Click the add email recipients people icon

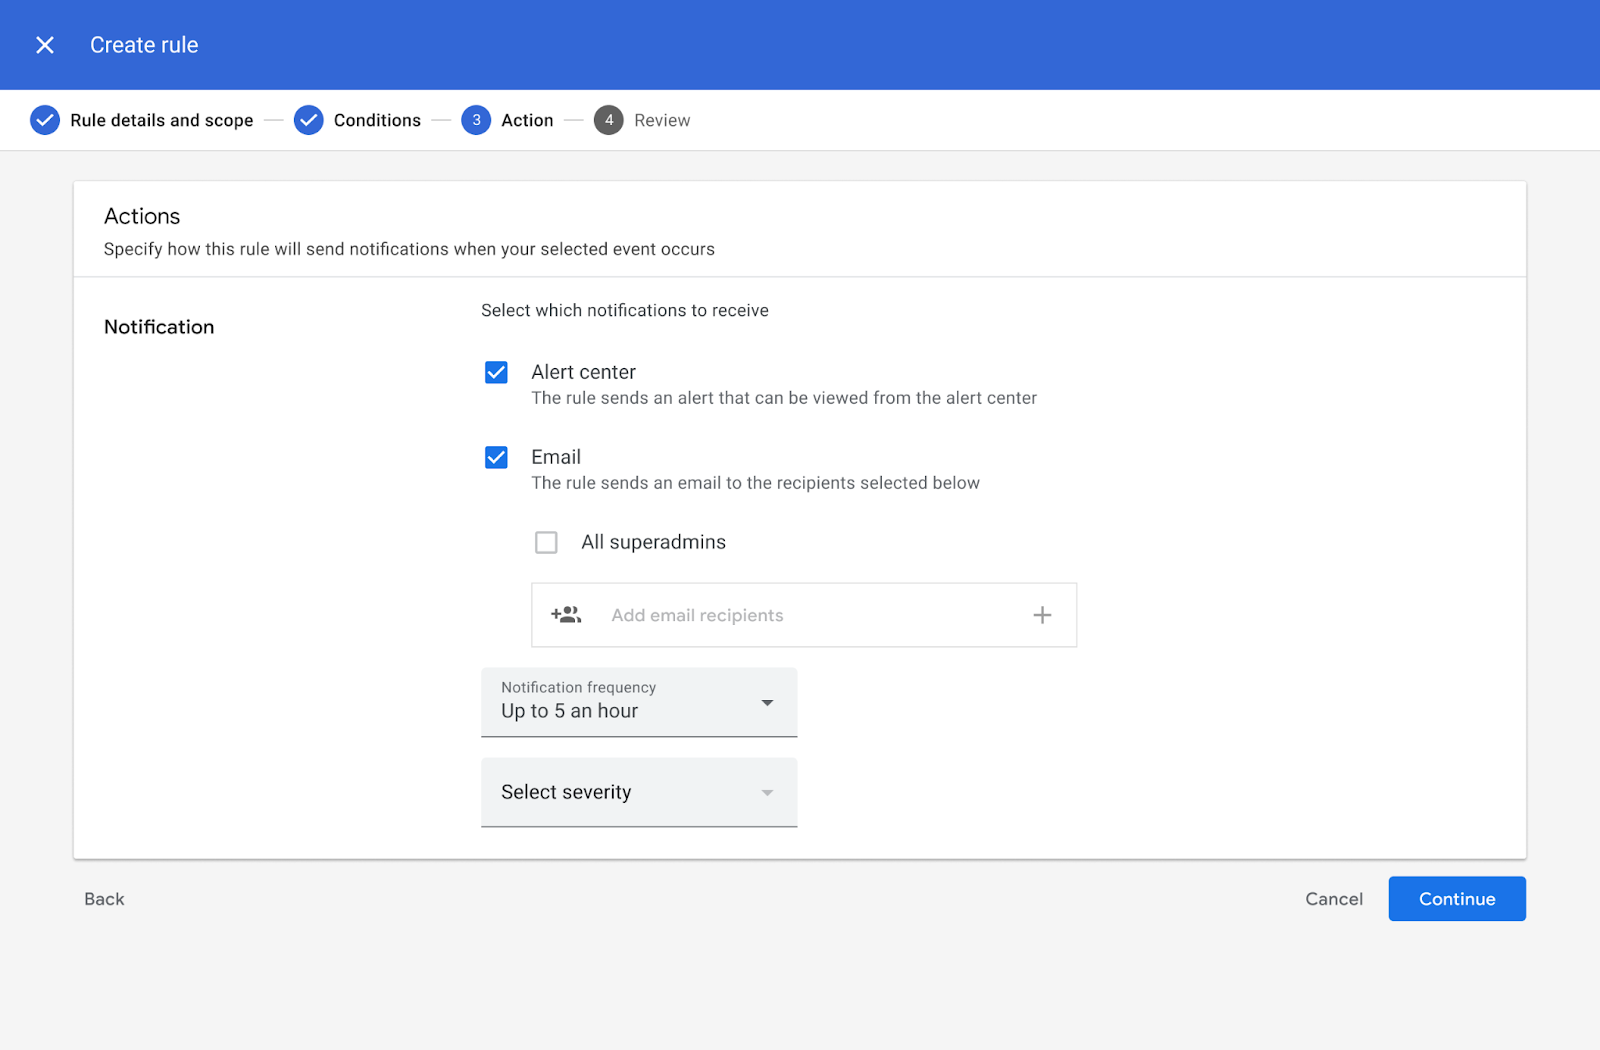tap(565, 615)
